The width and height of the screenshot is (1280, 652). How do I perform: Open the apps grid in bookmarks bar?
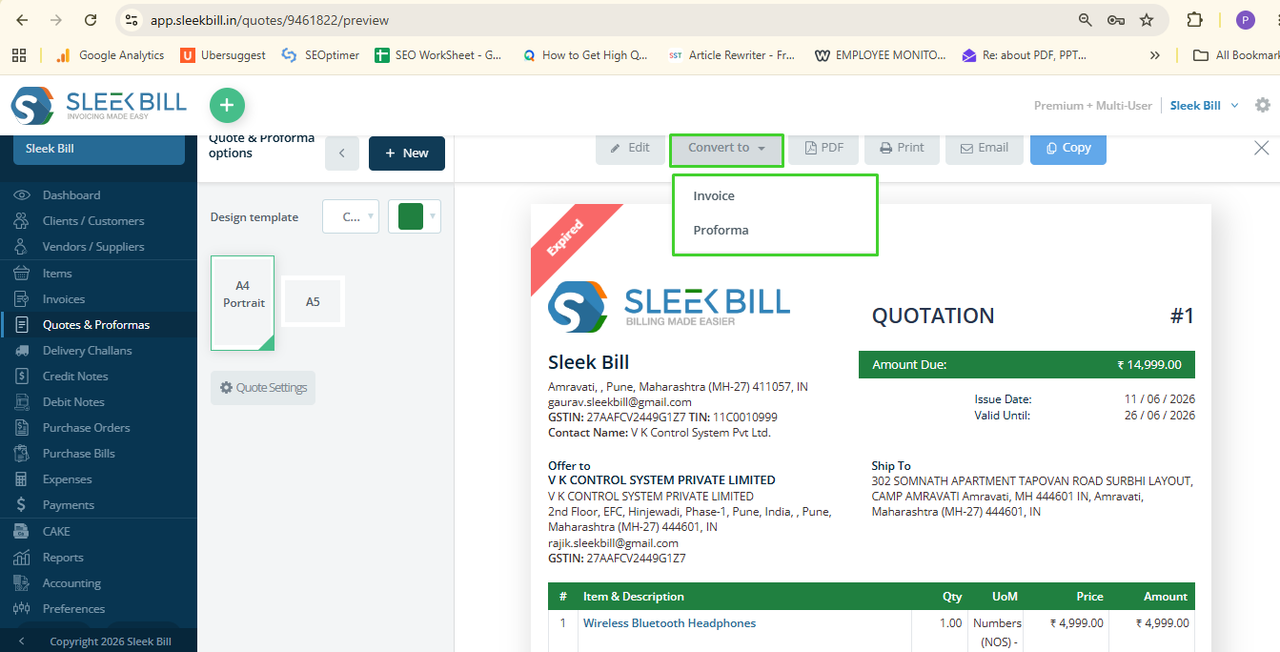[x=18, y=55]
